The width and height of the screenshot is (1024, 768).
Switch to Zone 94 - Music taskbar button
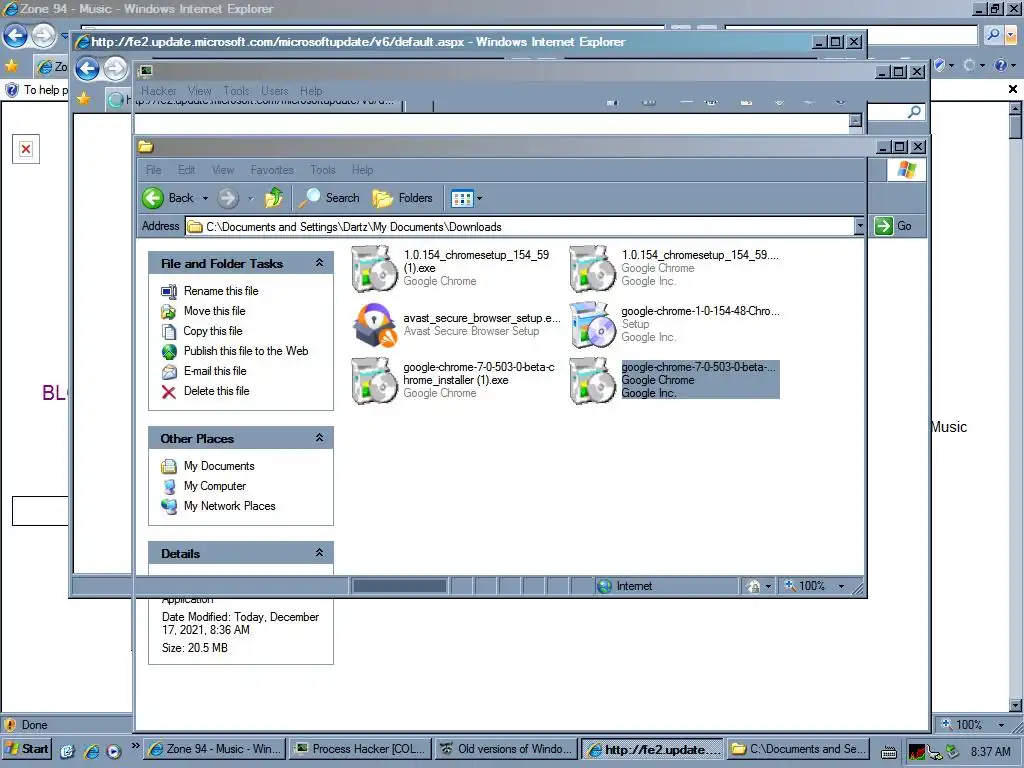click(x=215, y=749)
